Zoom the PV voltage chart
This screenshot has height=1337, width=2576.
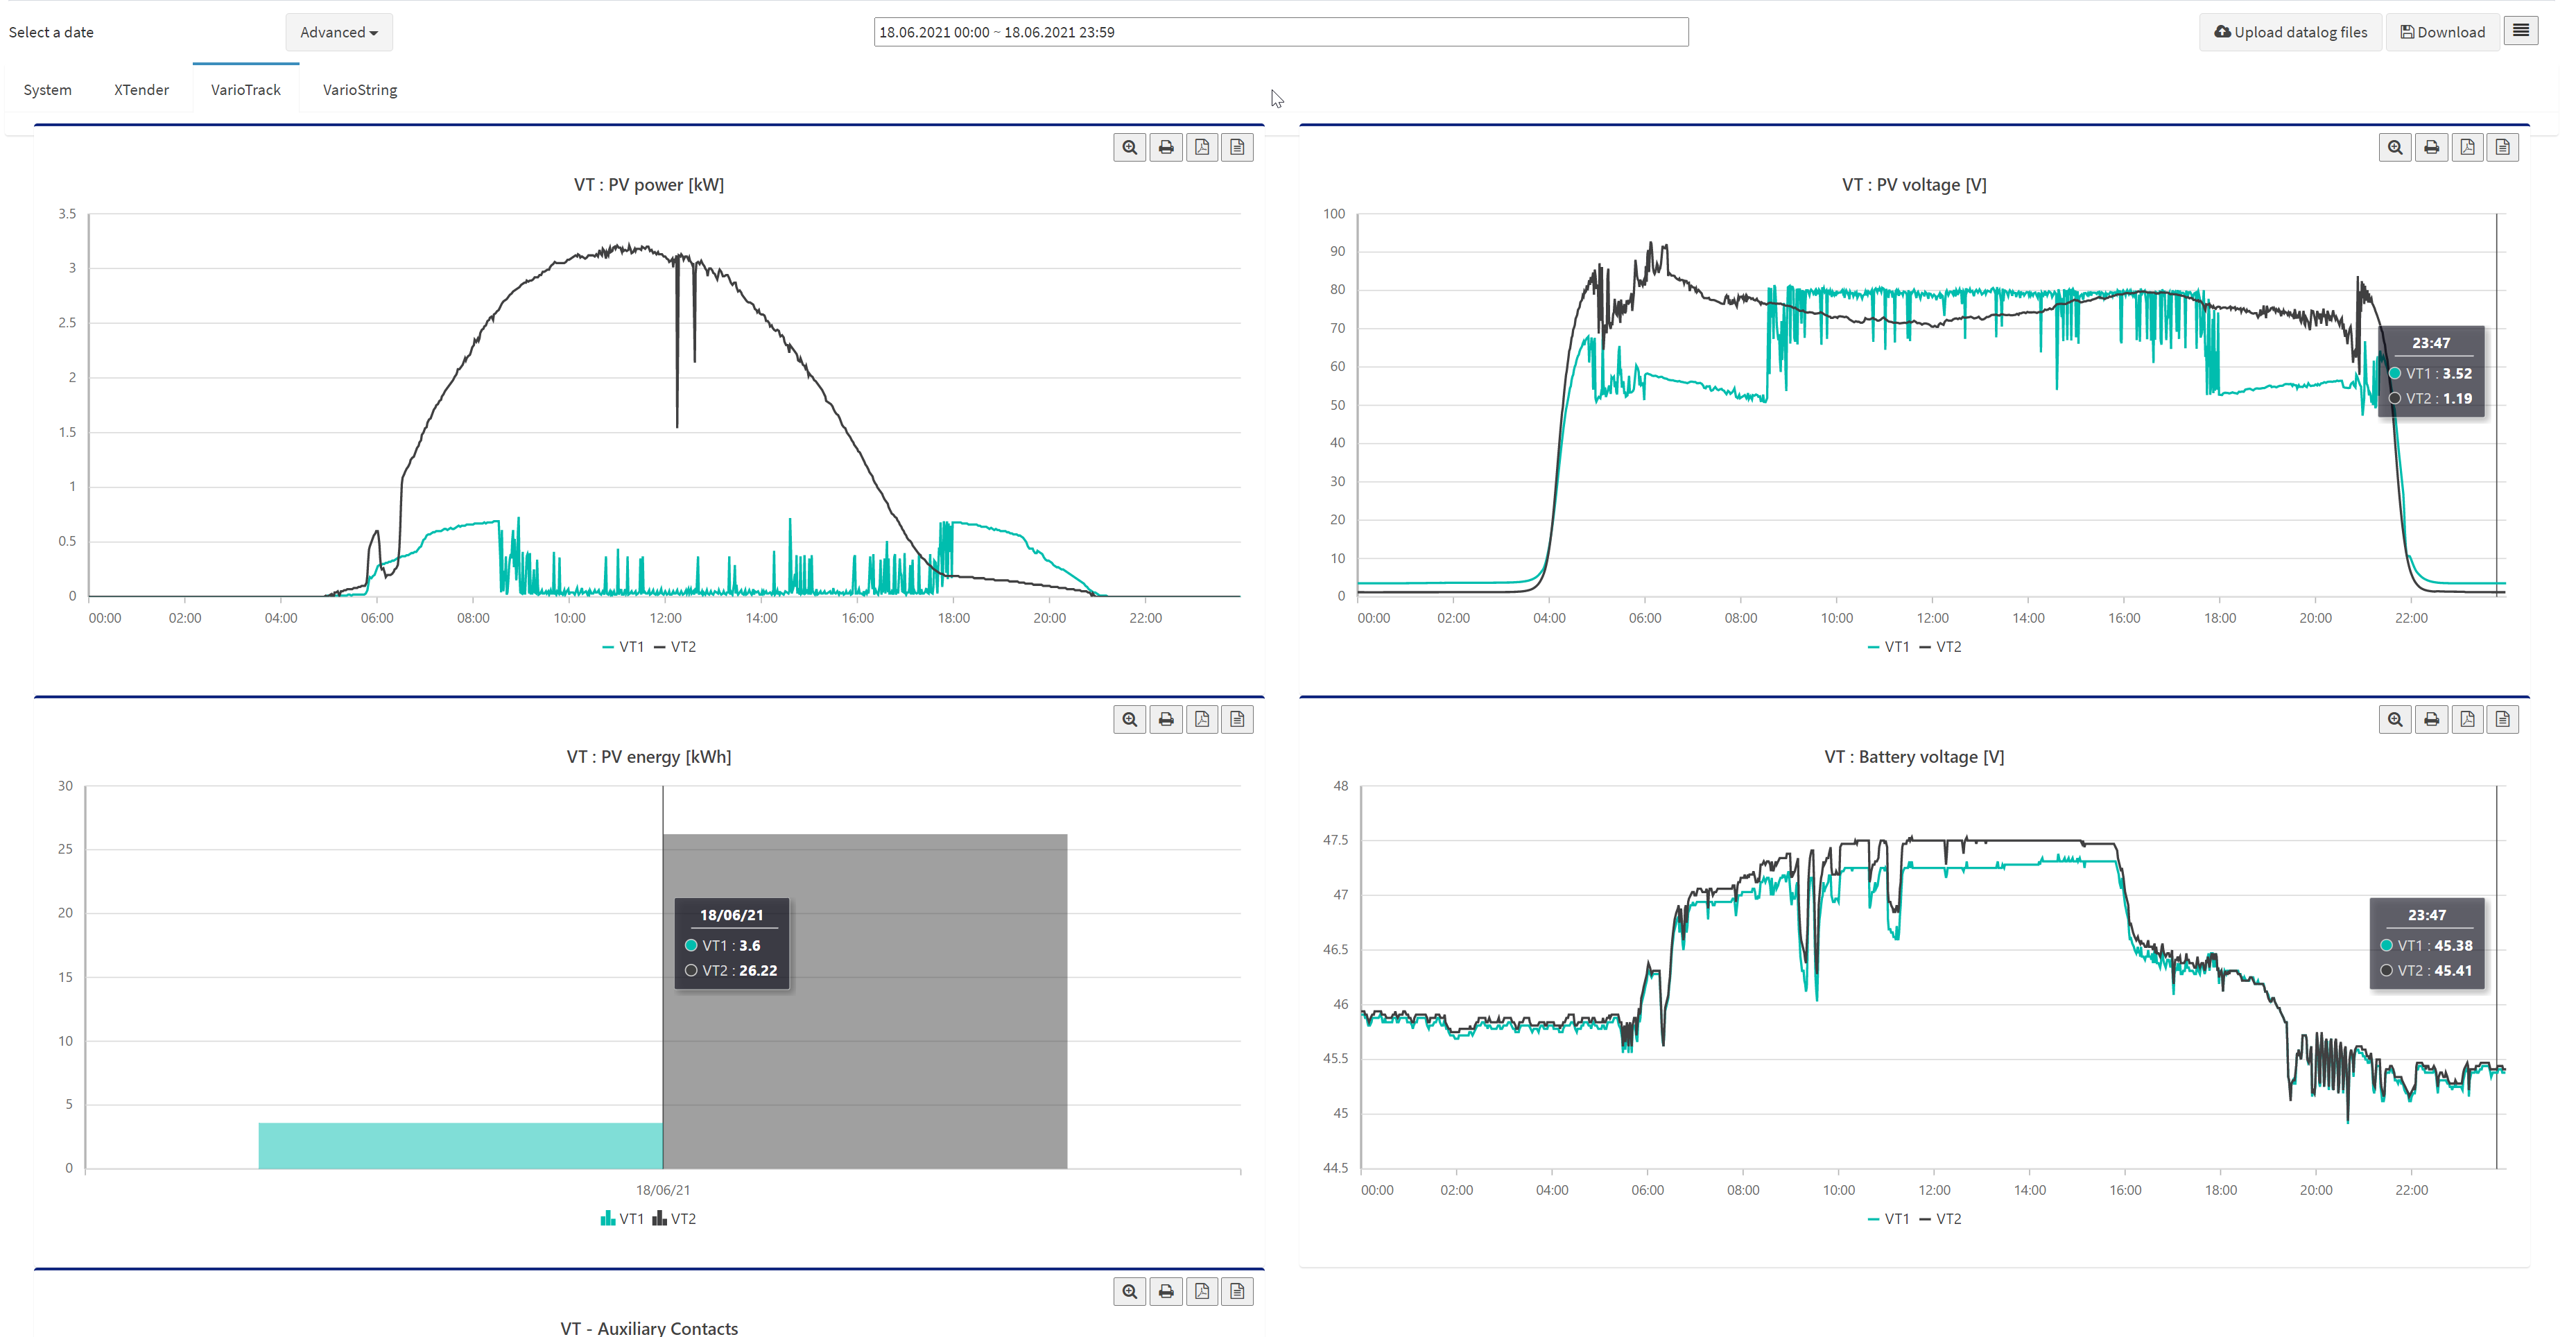[2395, 147]
